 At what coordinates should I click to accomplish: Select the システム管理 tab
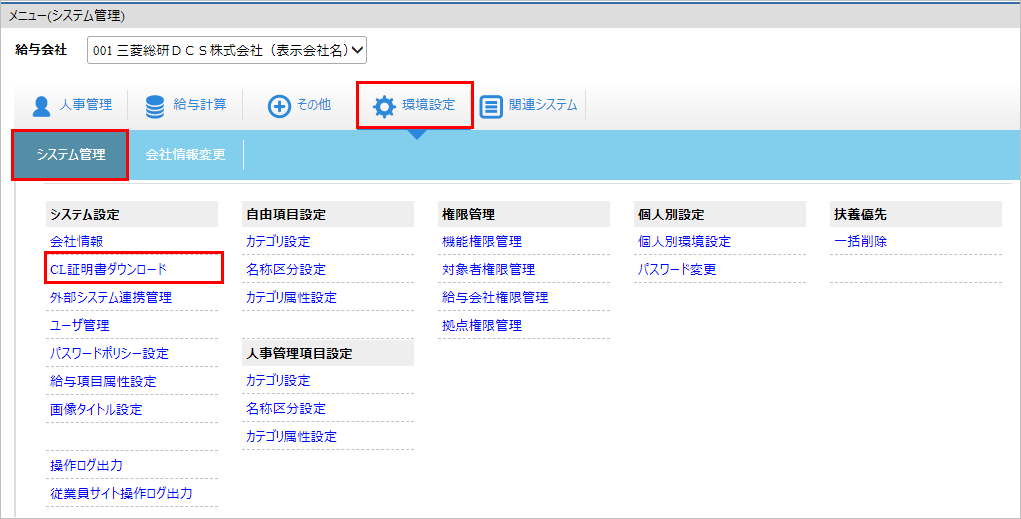click(70, 155)
